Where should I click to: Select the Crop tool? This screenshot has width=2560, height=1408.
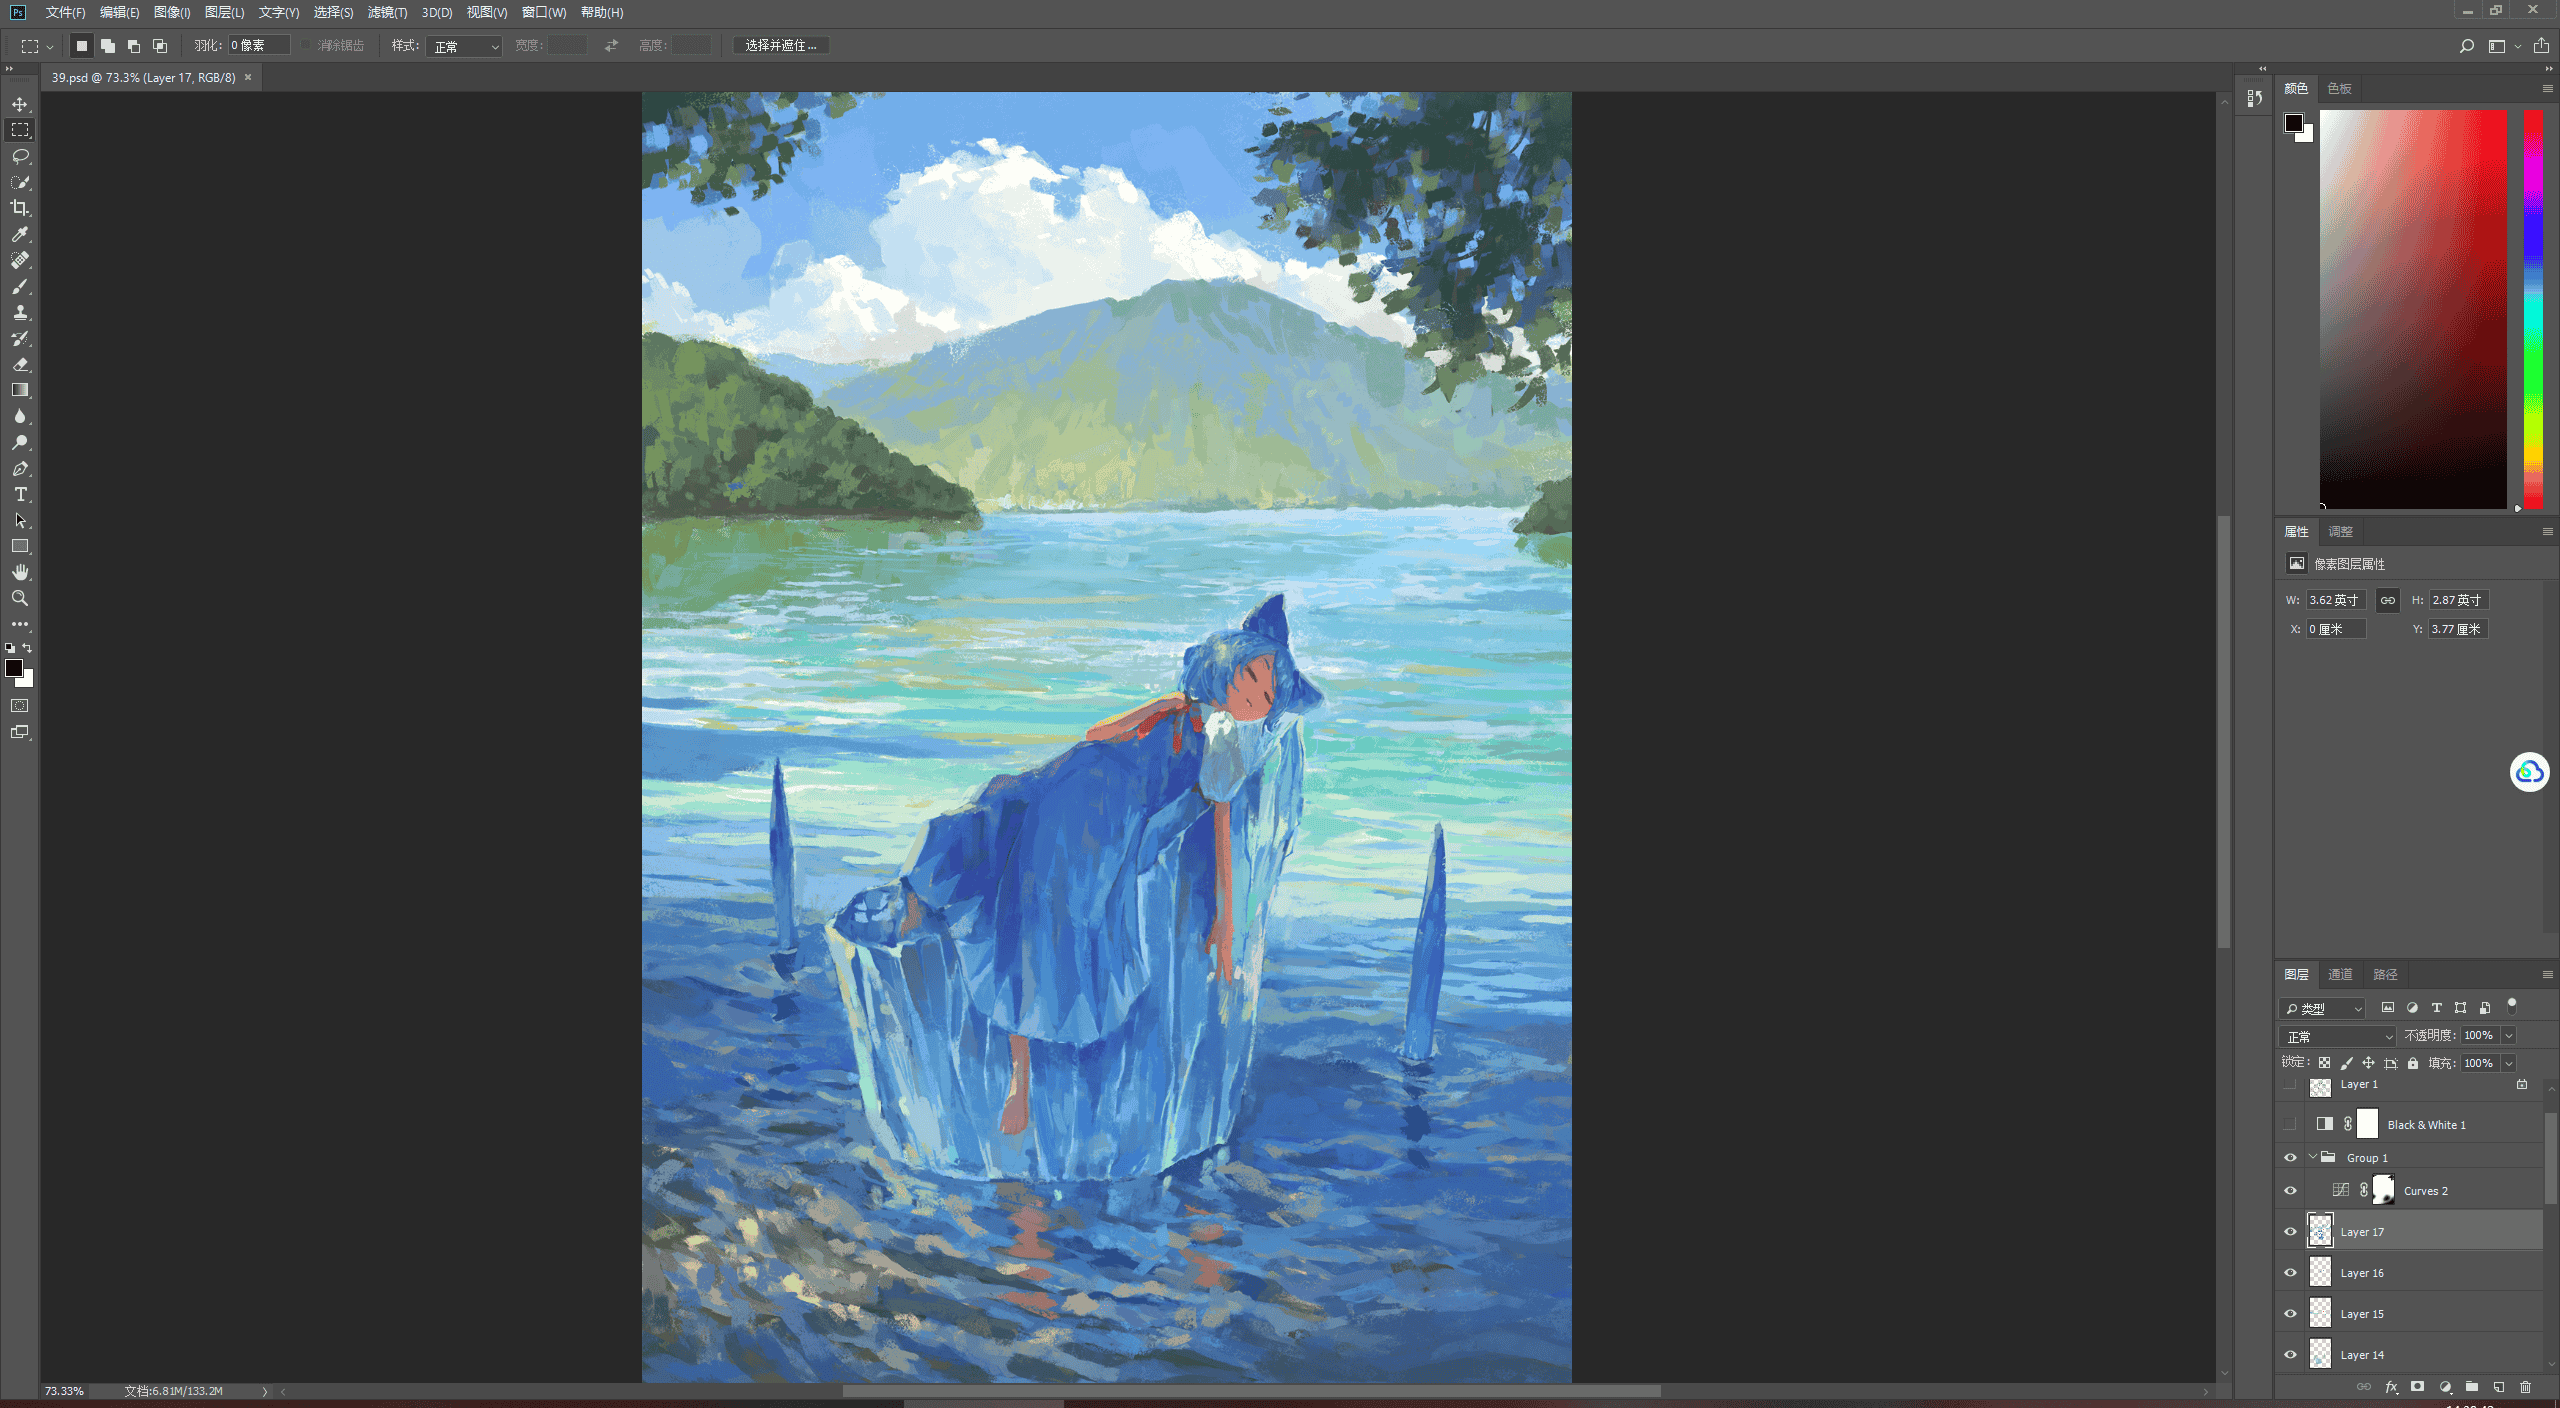20,208
